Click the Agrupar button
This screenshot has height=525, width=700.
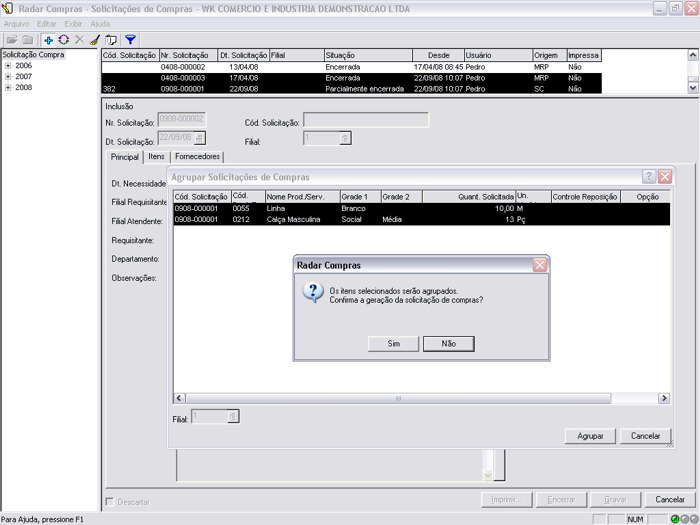[590, 436]
